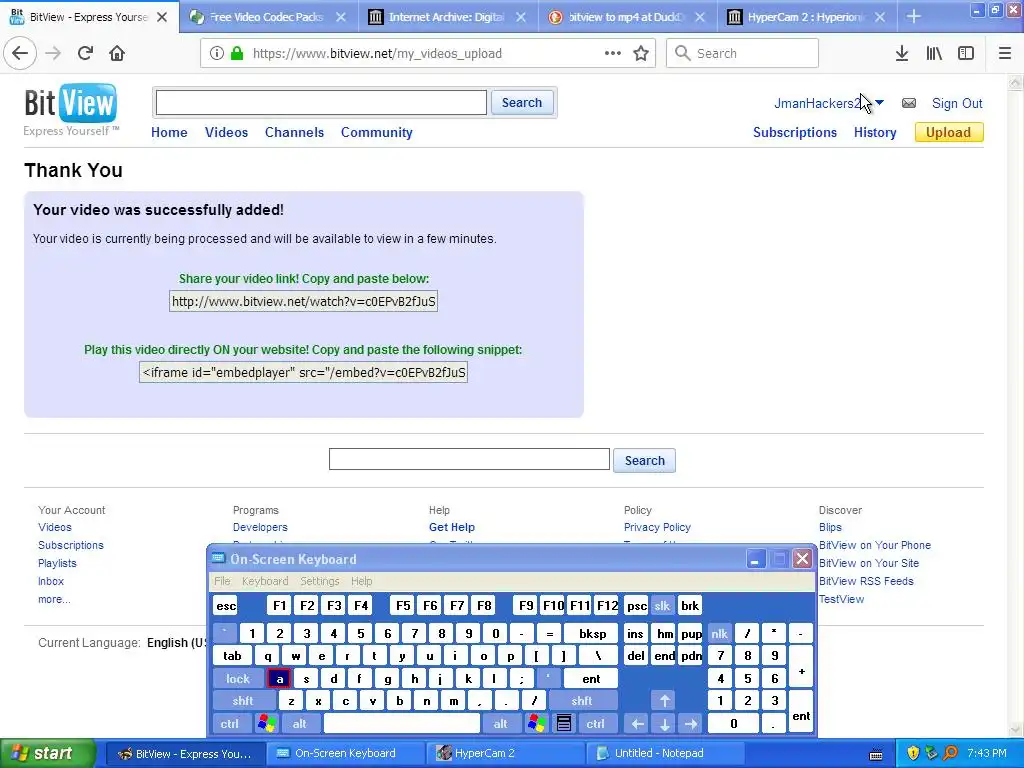Click the keyboard icon on the taskbar
Image resolution: width=1024 pixels, height=768 pixels.
tap(876, 755)
